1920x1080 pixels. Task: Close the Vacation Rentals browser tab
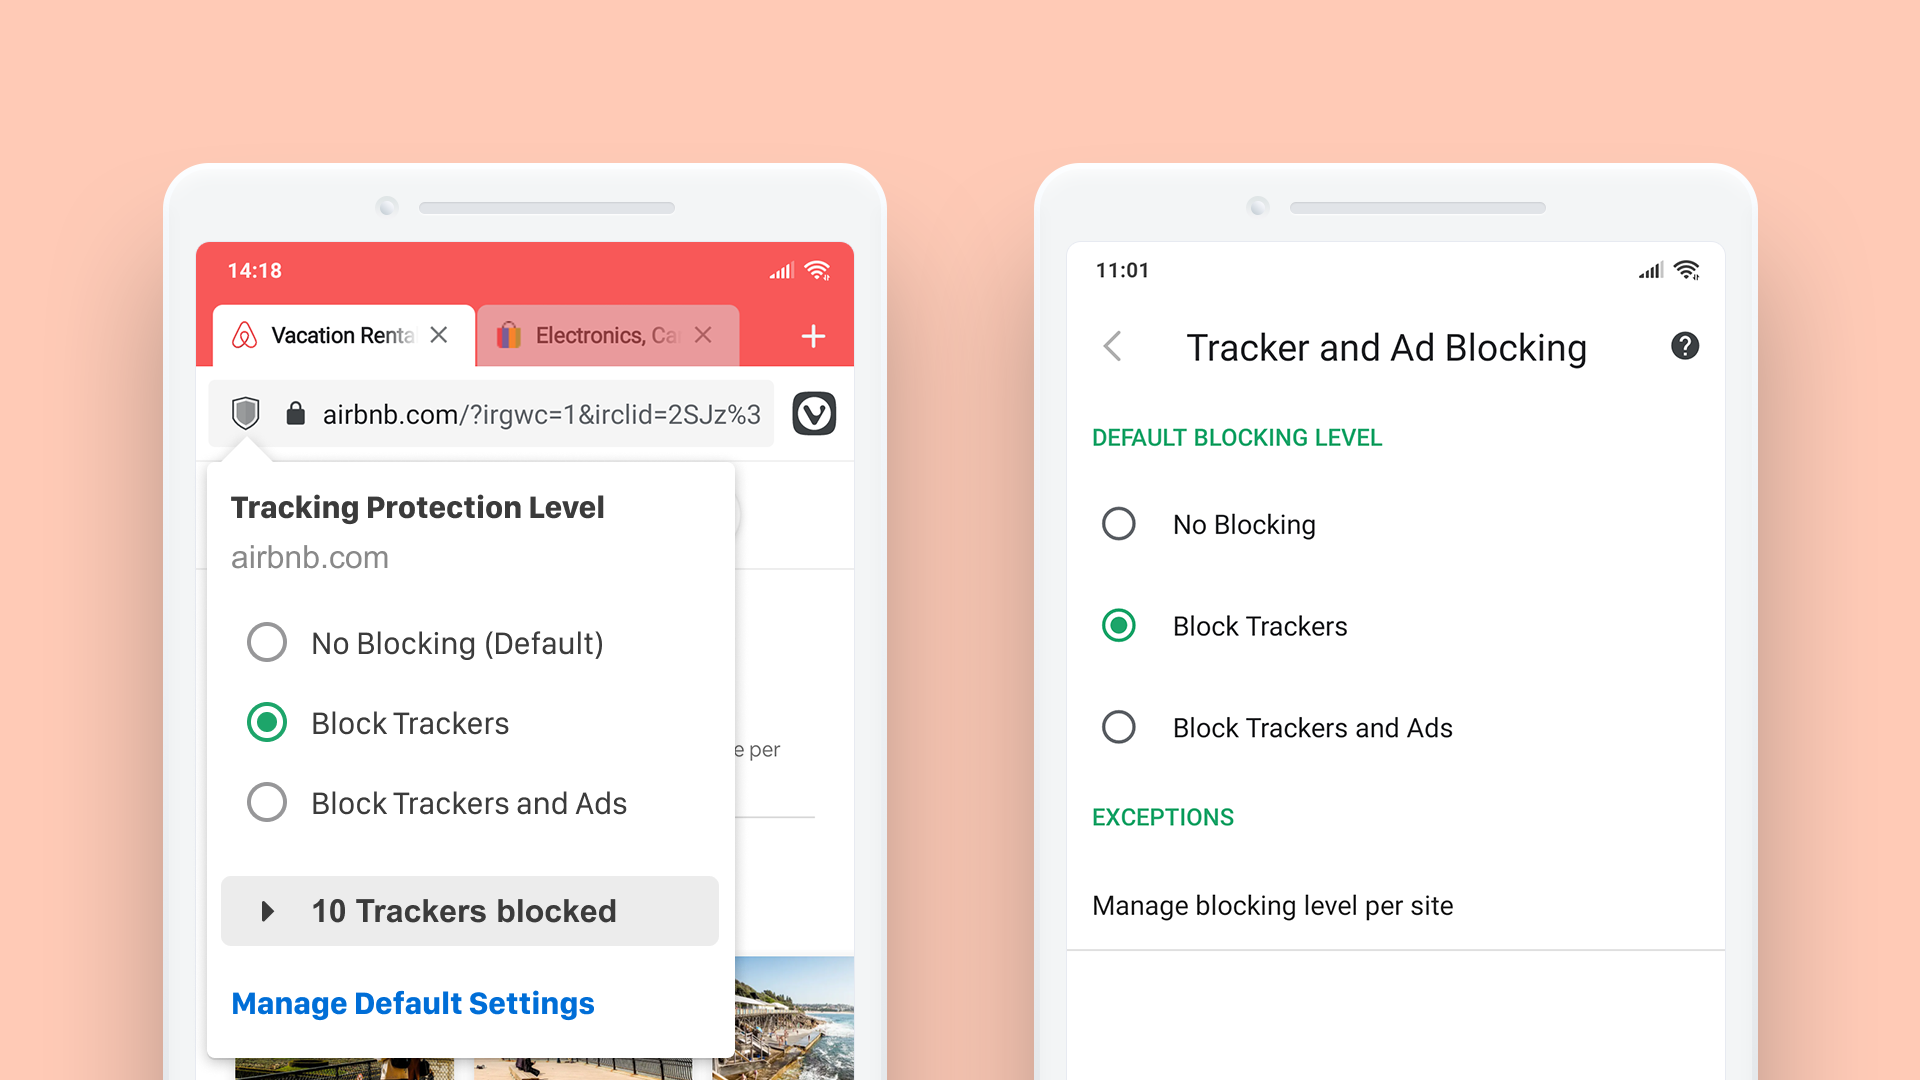coord(440,334)
